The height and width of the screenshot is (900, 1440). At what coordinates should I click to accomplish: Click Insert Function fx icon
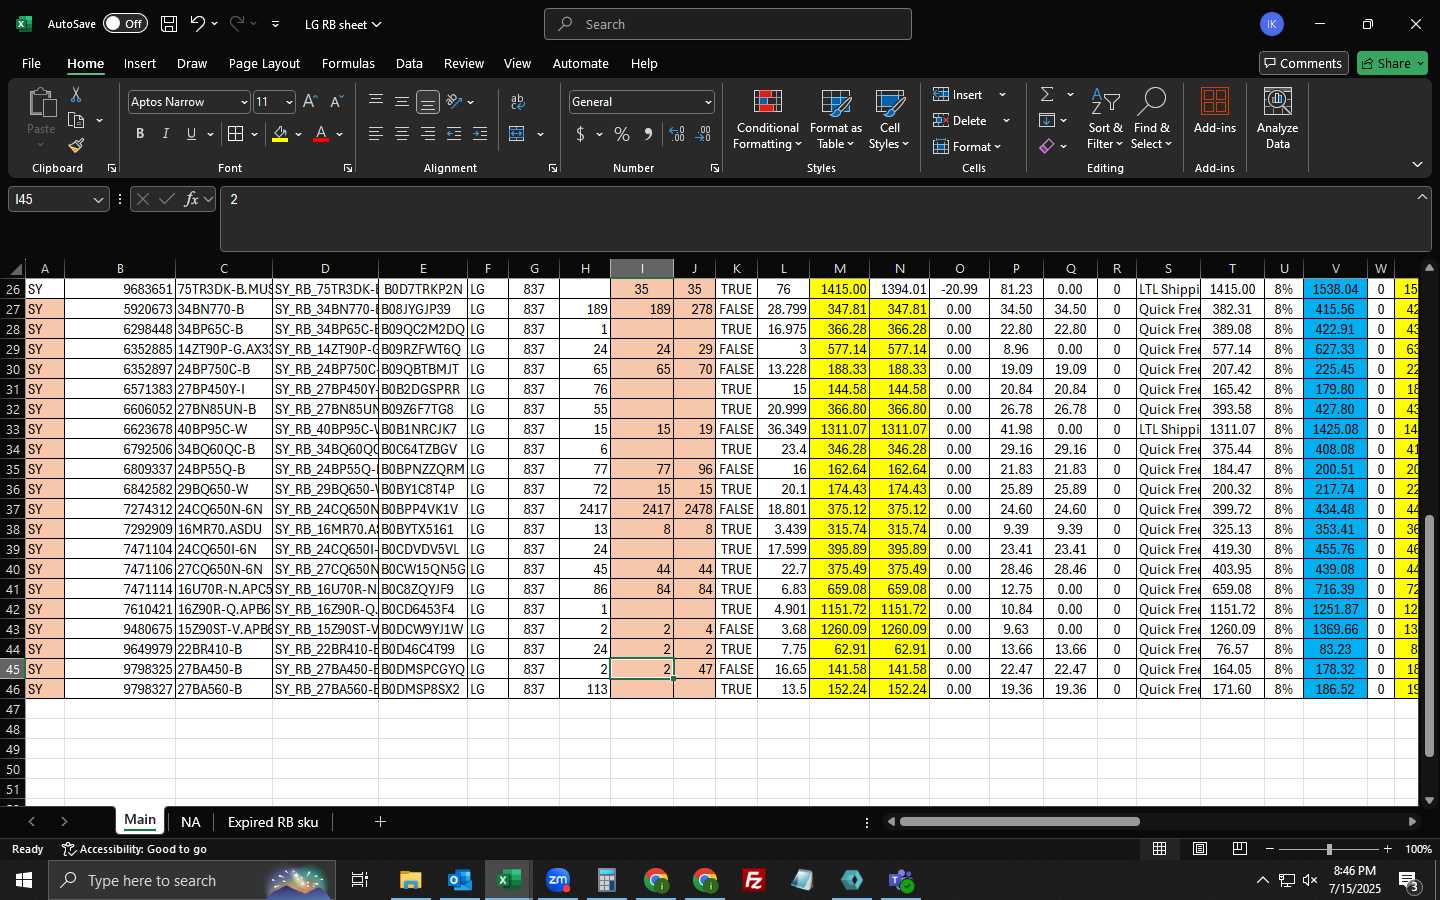tap(192, 199)
